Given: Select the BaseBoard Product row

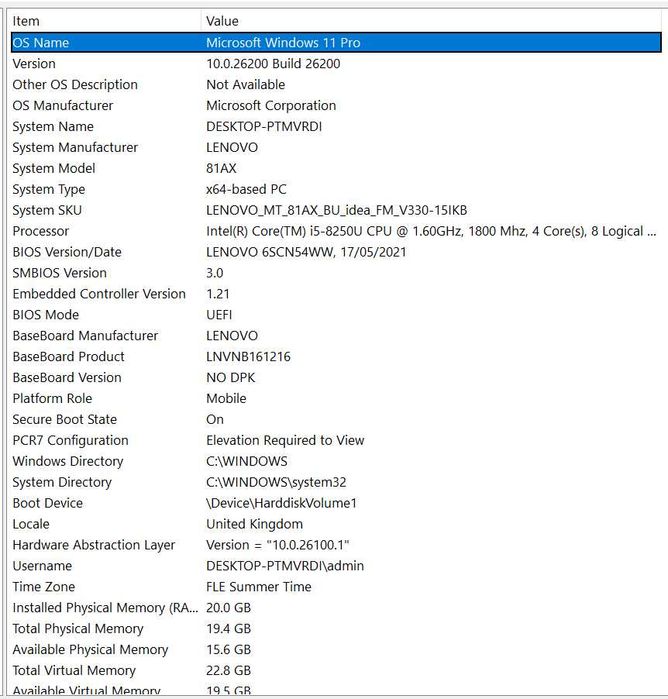Looking at the screenshot, I should (x=336, y=357).
